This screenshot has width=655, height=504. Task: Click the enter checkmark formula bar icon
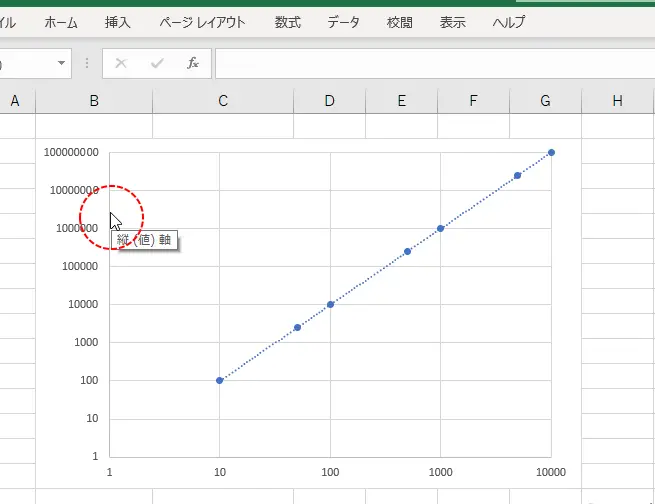click(157, 63)
